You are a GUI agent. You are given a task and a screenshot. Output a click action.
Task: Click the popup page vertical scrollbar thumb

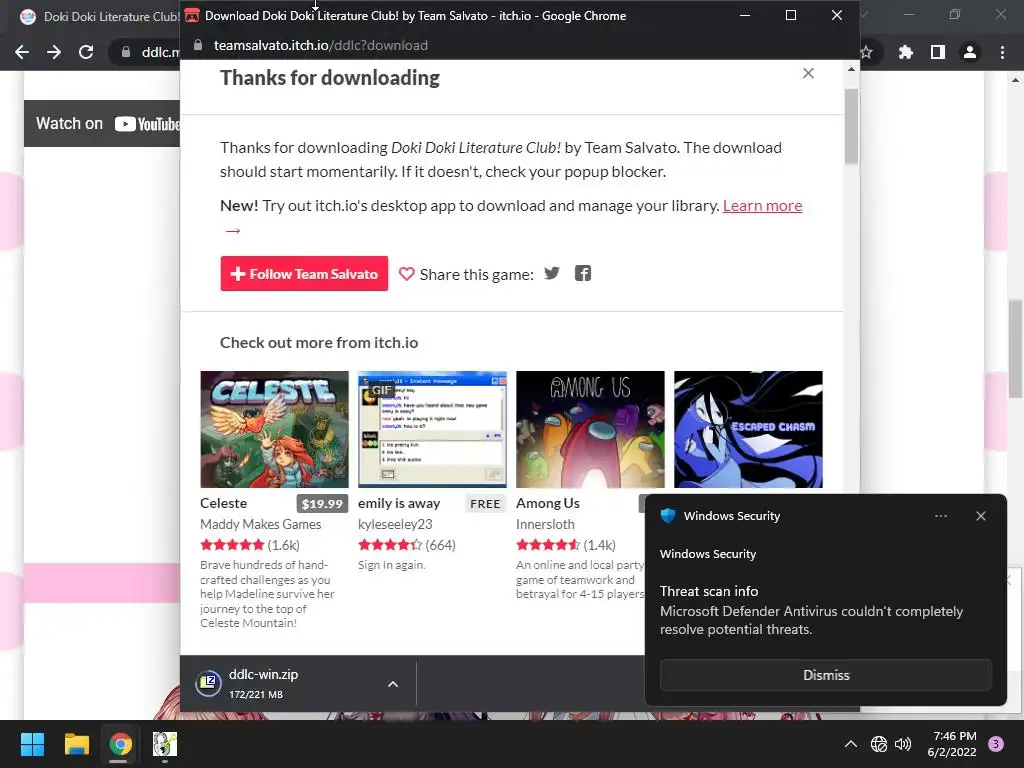(851, 125)
